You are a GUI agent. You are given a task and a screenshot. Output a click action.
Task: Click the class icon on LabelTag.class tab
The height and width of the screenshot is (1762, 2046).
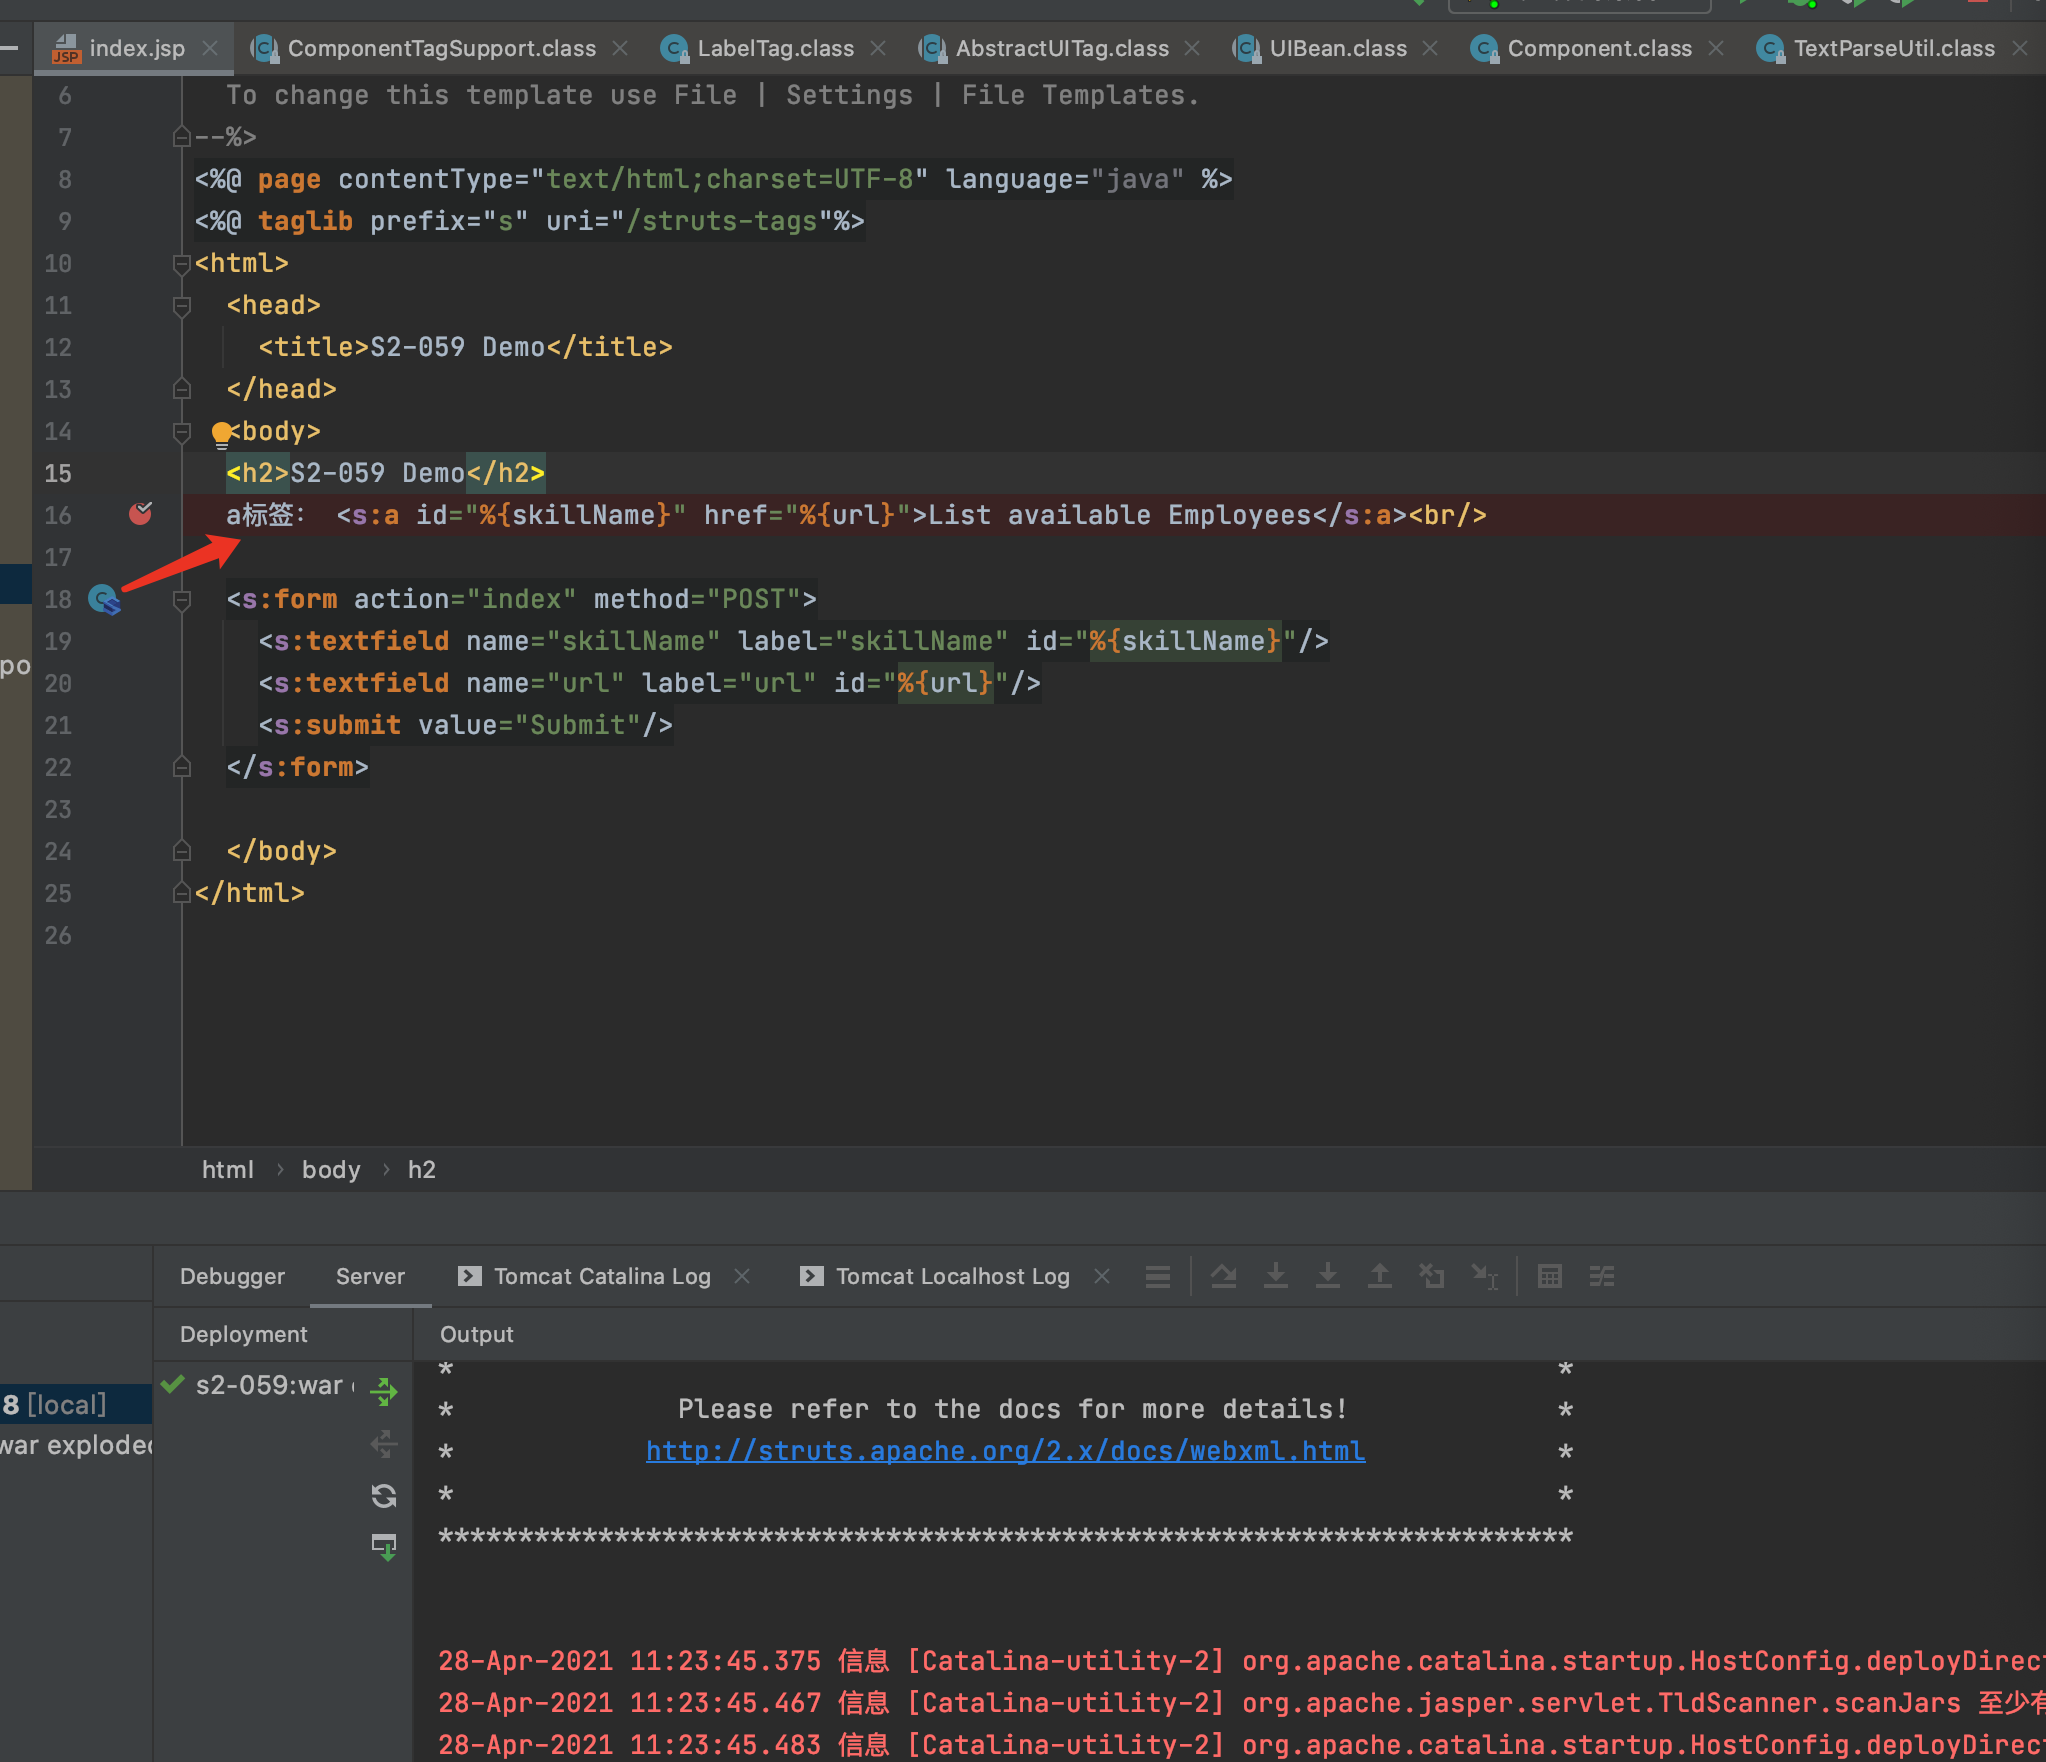pyautogui.click(x=675, y=49)
